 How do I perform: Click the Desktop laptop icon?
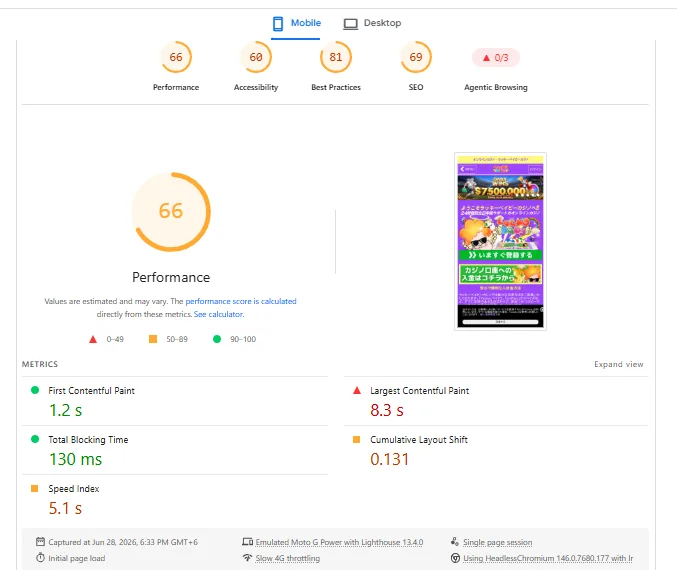(x=351, y=24)
